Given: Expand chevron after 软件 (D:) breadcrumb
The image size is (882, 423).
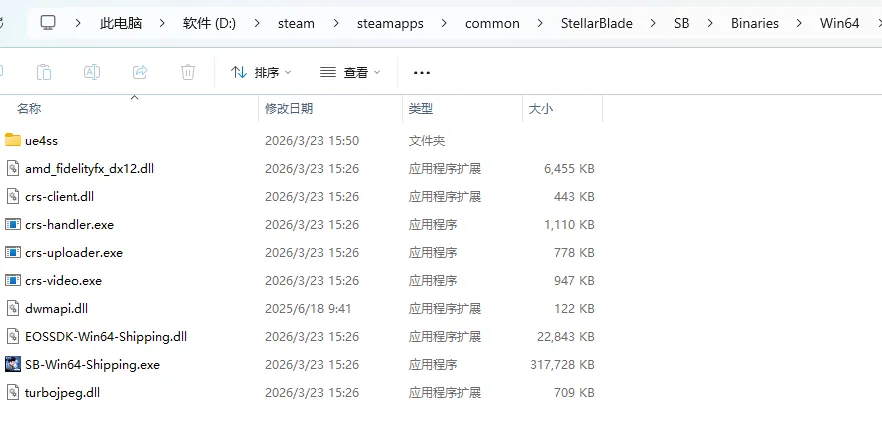Looking at the screenshot, I should 257,23.
